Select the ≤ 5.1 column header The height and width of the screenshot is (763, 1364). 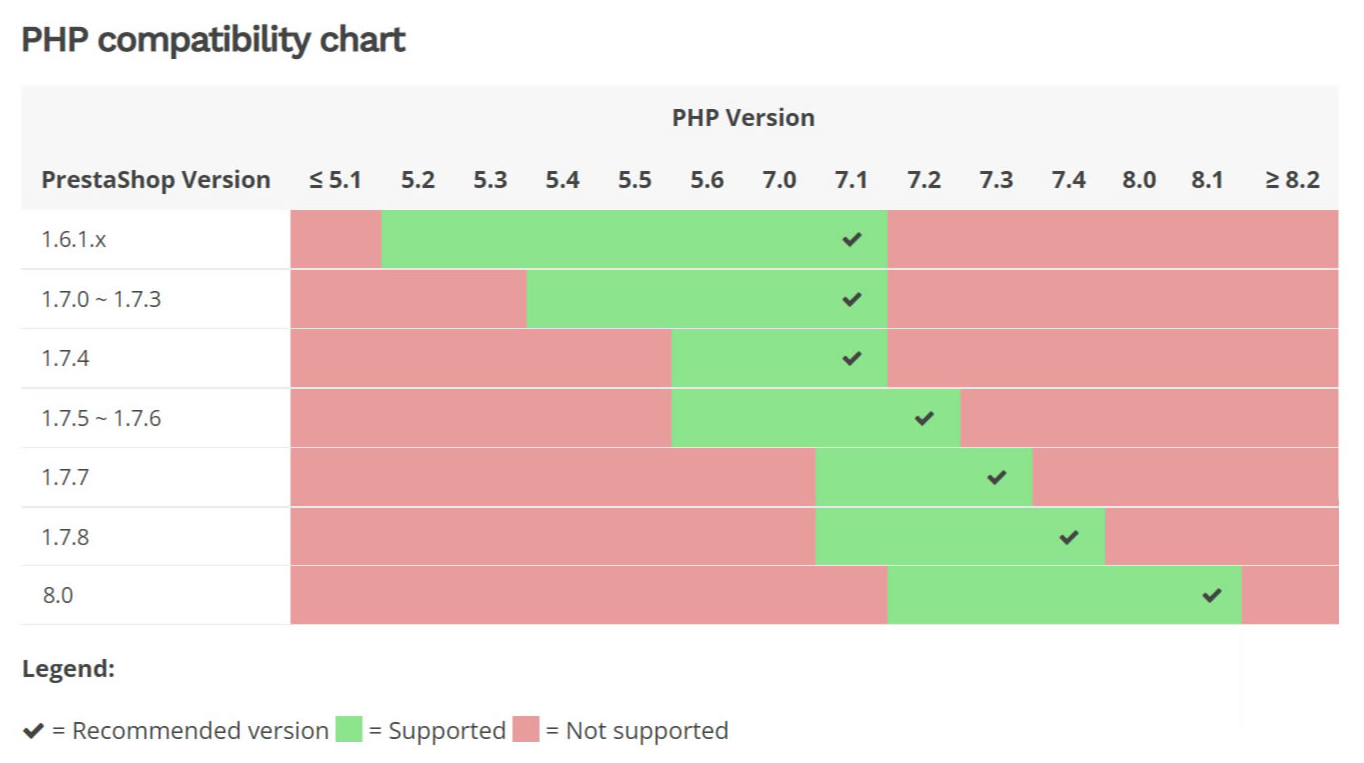click(x=335, y=180)
